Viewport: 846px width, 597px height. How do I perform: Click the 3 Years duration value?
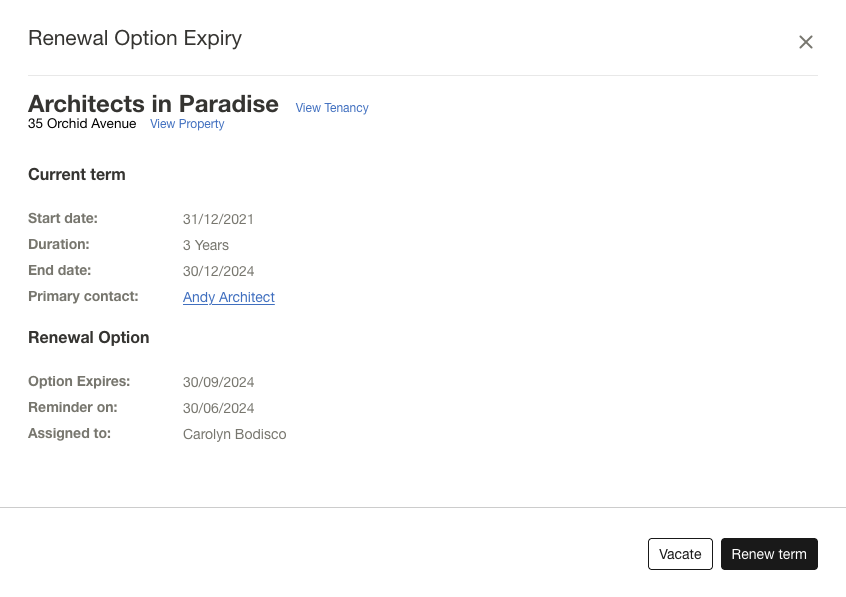(x=206, y=244)
